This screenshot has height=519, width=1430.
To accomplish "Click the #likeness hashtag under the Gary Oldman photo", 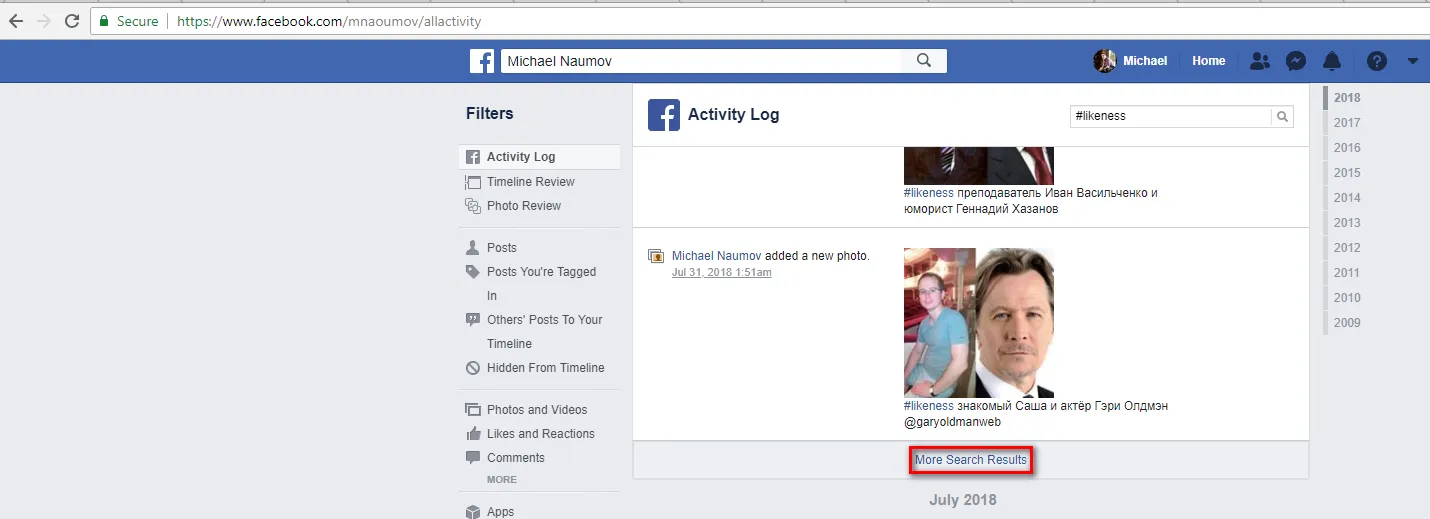I will (928, 406).
